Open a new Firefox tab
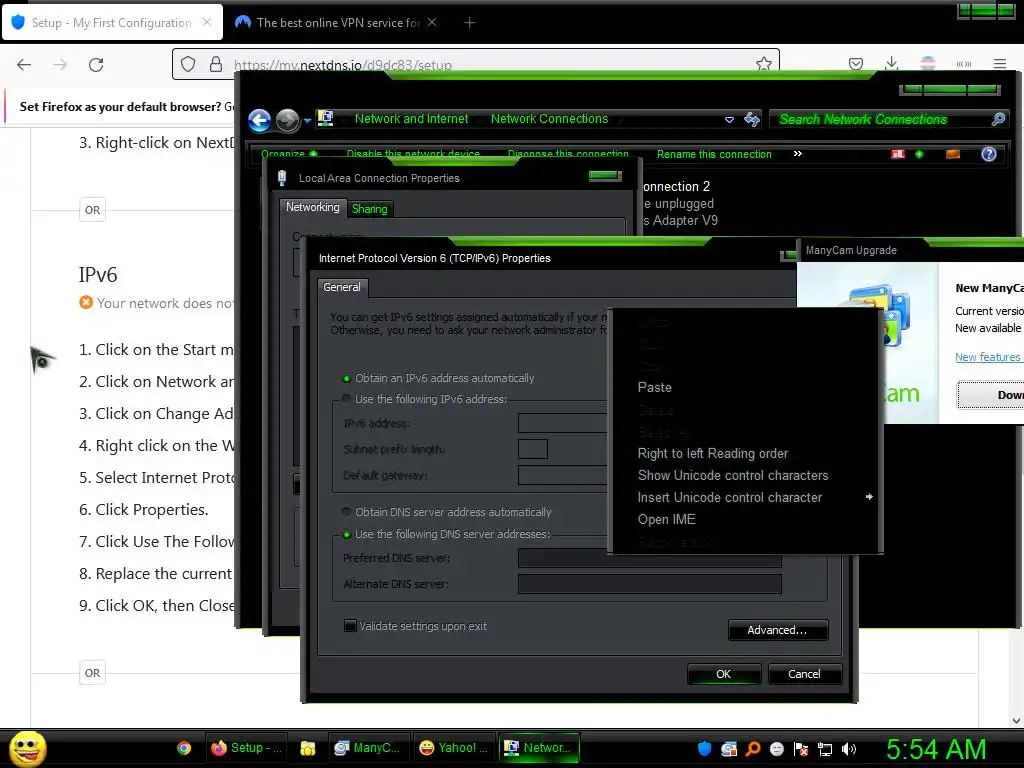The width and height of the screenshot is (1024, 768). (469, 23)
